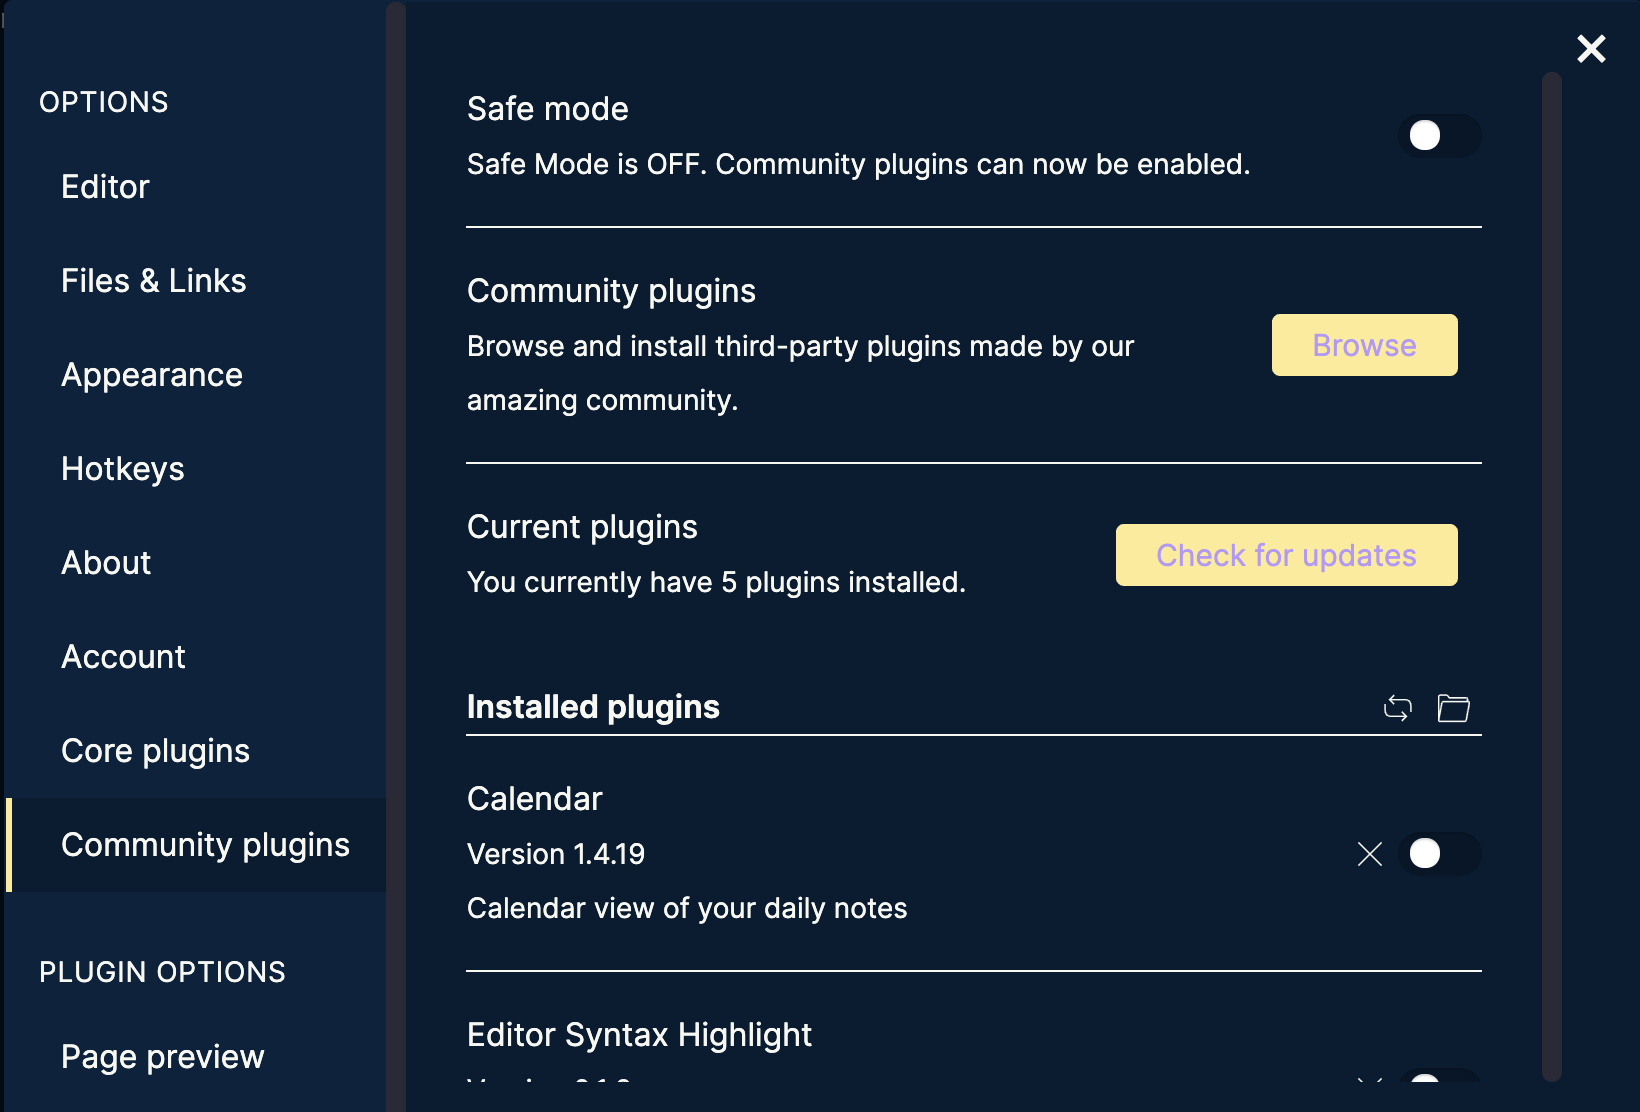Turn on Safe mode
The image size is (1640, 1112).
point(1438,136)
